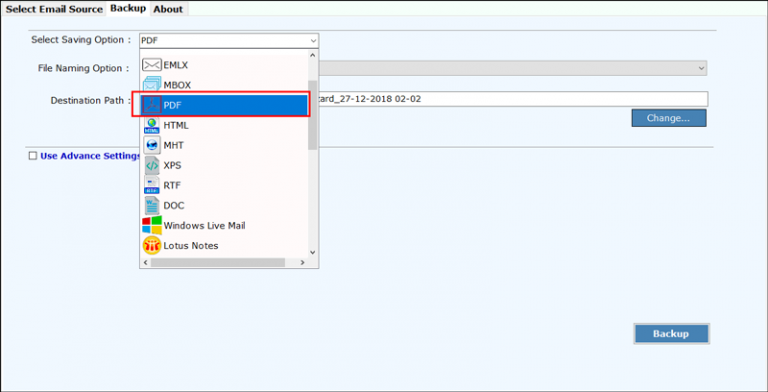768x392 pixels.
Task: Collapse the Select Saving Option dropdown
Action: [313, 41]
